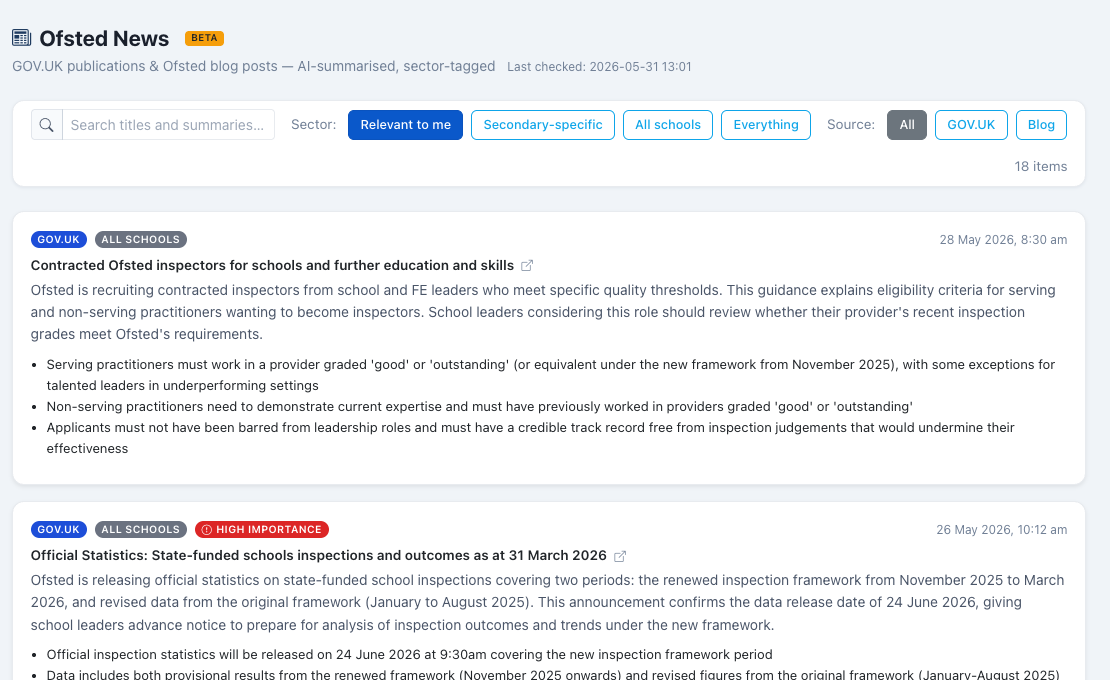This screenshot has height=680, width=1110.
Task: Click the Ofsted News page heading
Action: click(x=104, y=38)
